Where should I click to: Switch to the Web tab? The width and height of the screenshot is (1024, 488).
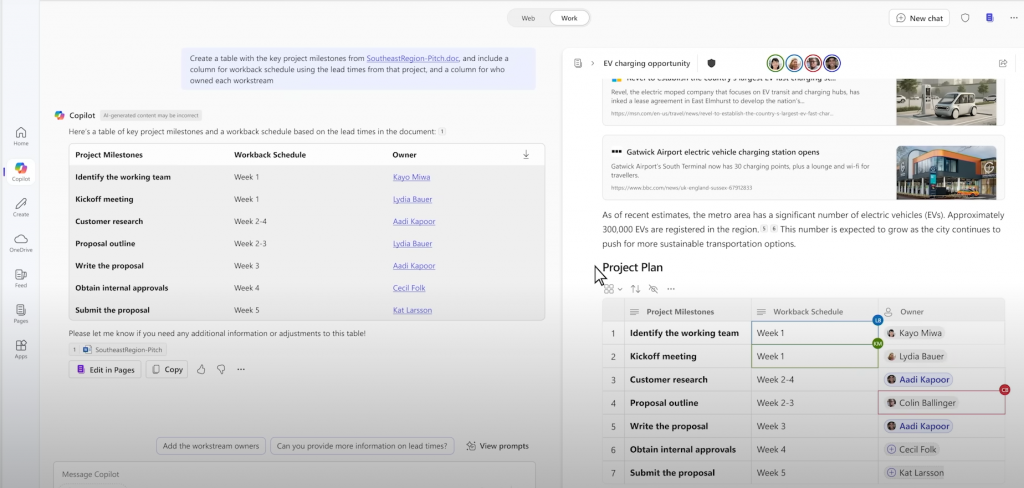tap(528, 18)
